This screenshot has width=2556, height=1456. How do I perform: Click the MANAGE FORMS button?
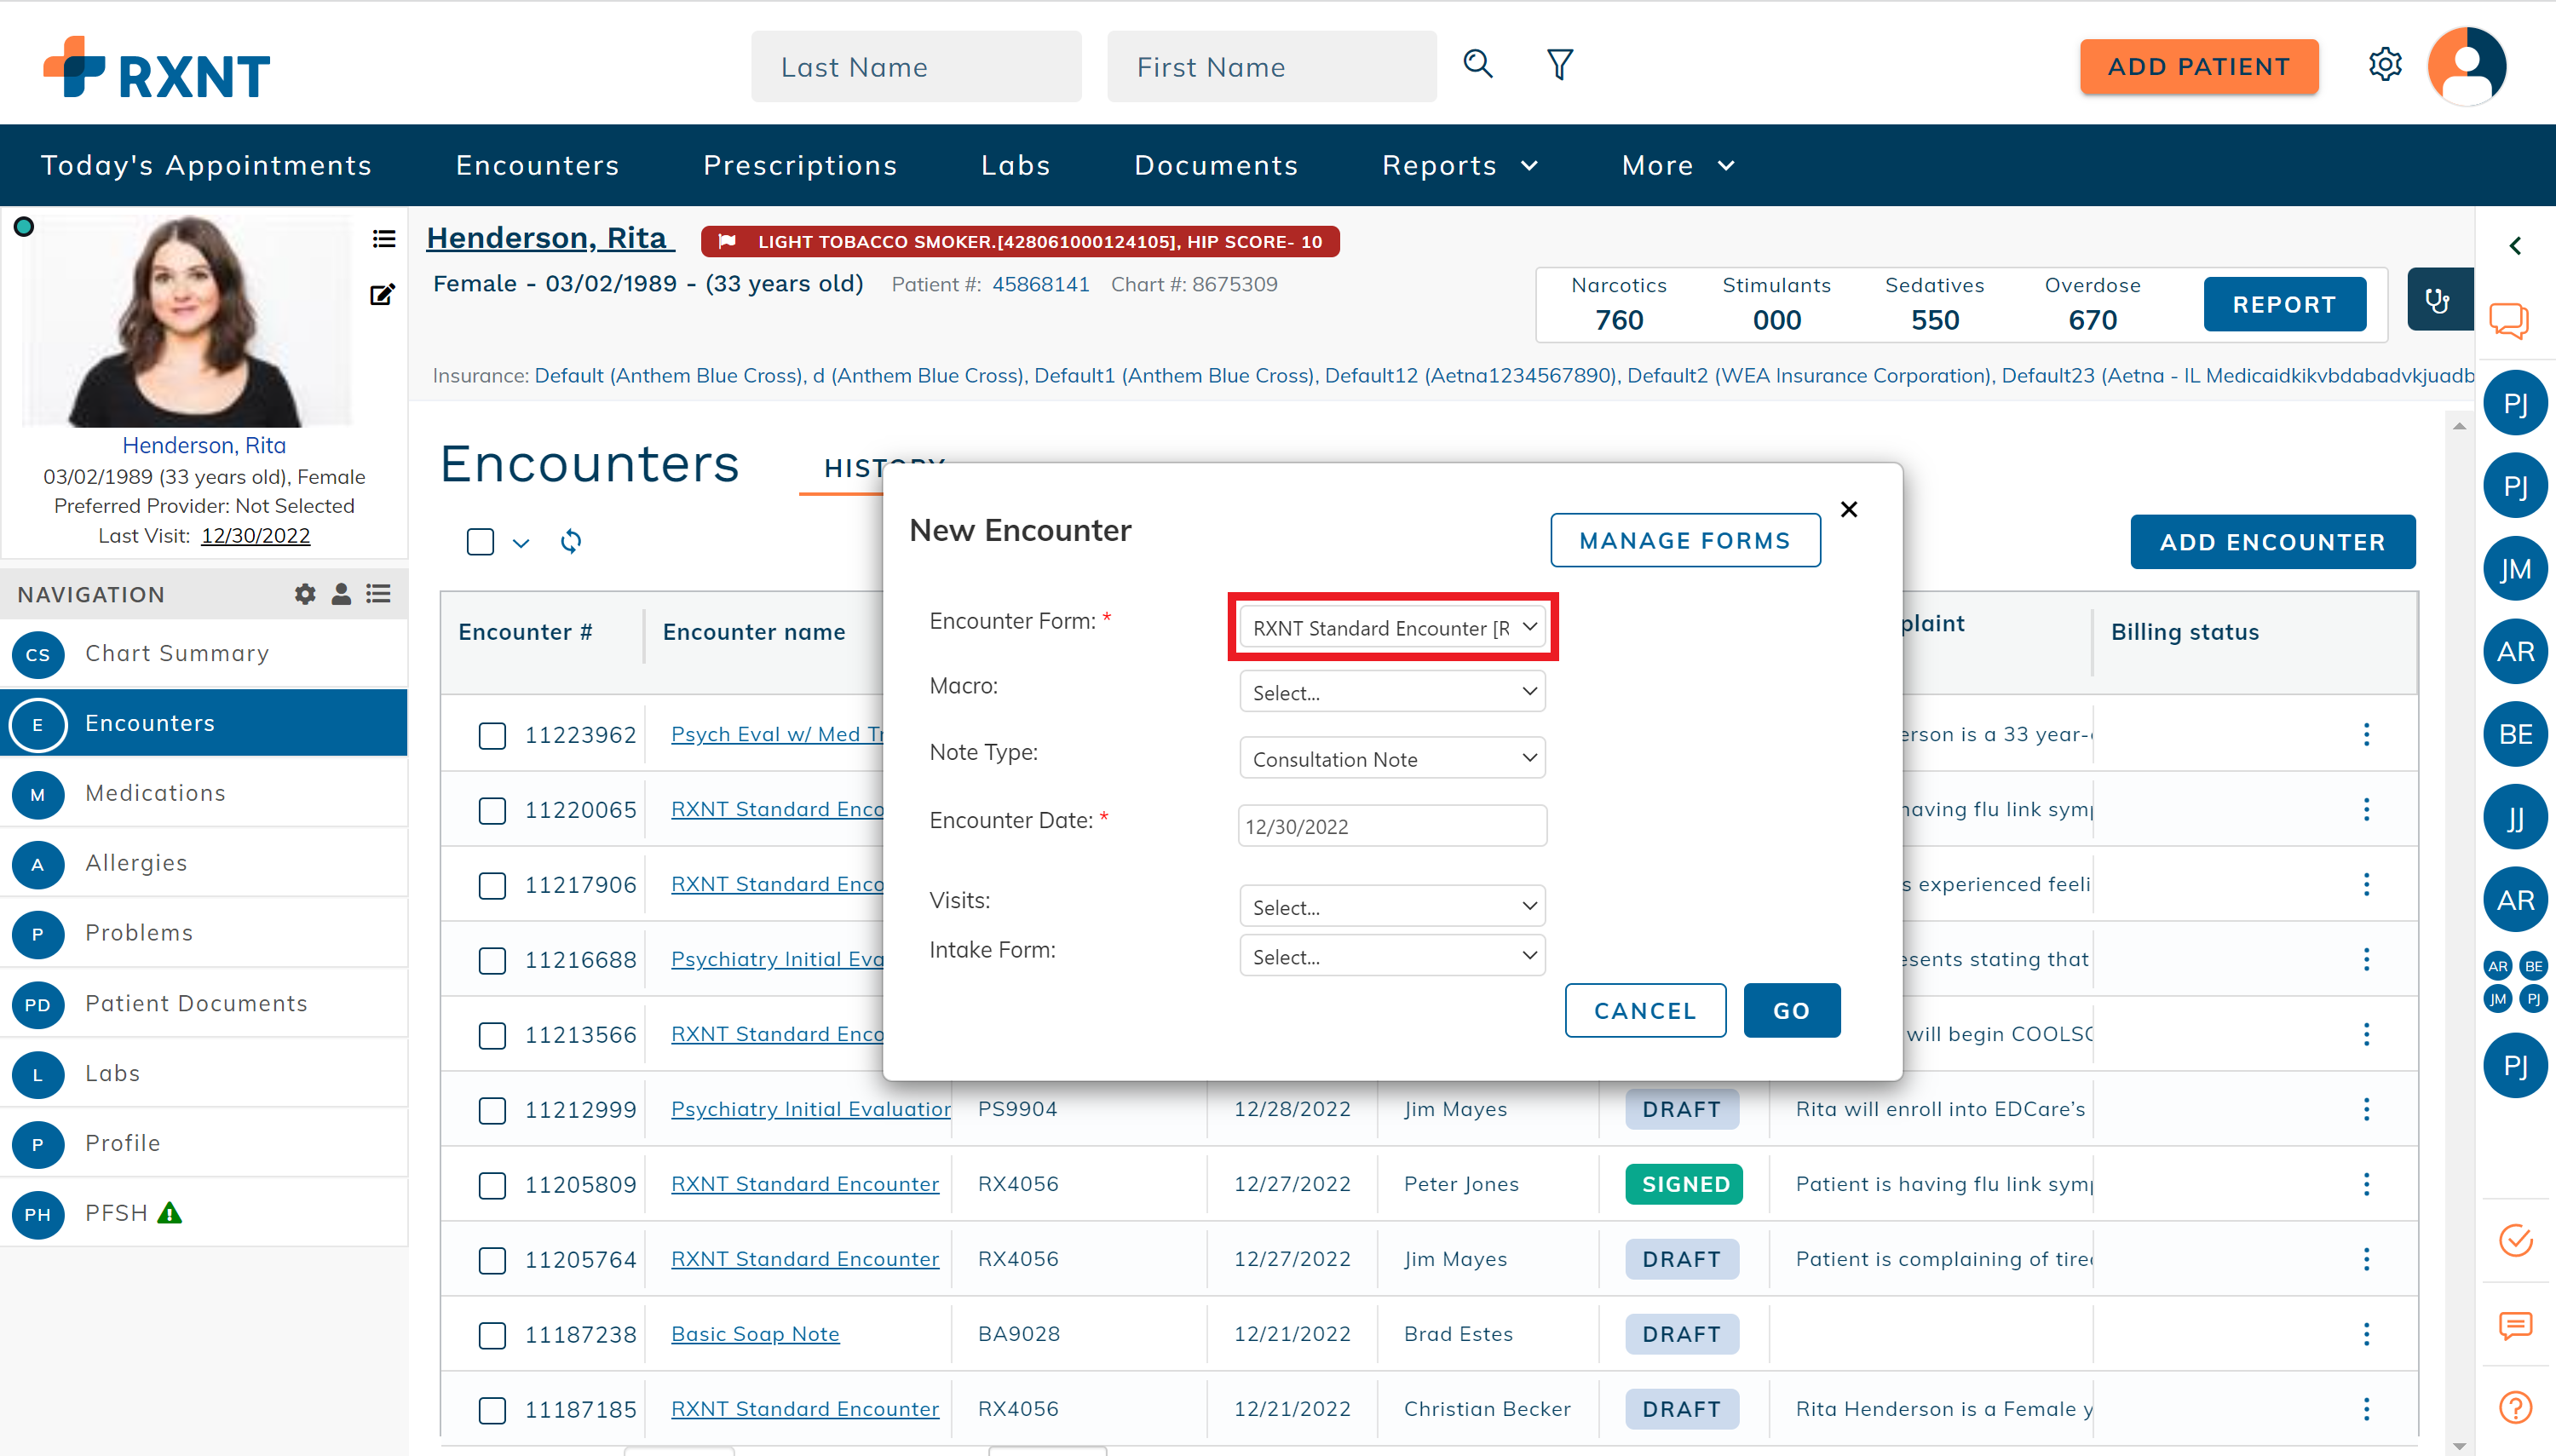tap(1684, 541)
